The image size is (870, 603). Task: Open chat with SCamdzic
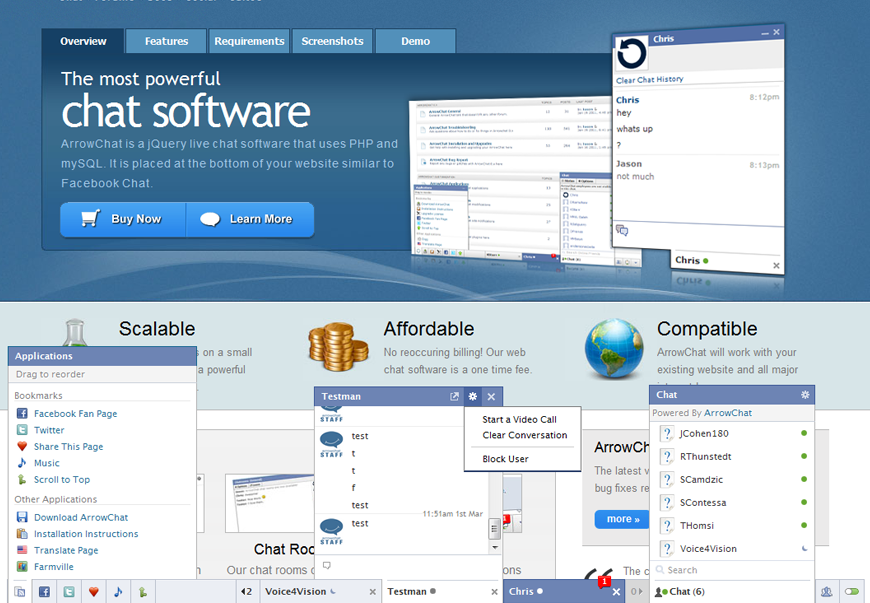coord(732,479)
